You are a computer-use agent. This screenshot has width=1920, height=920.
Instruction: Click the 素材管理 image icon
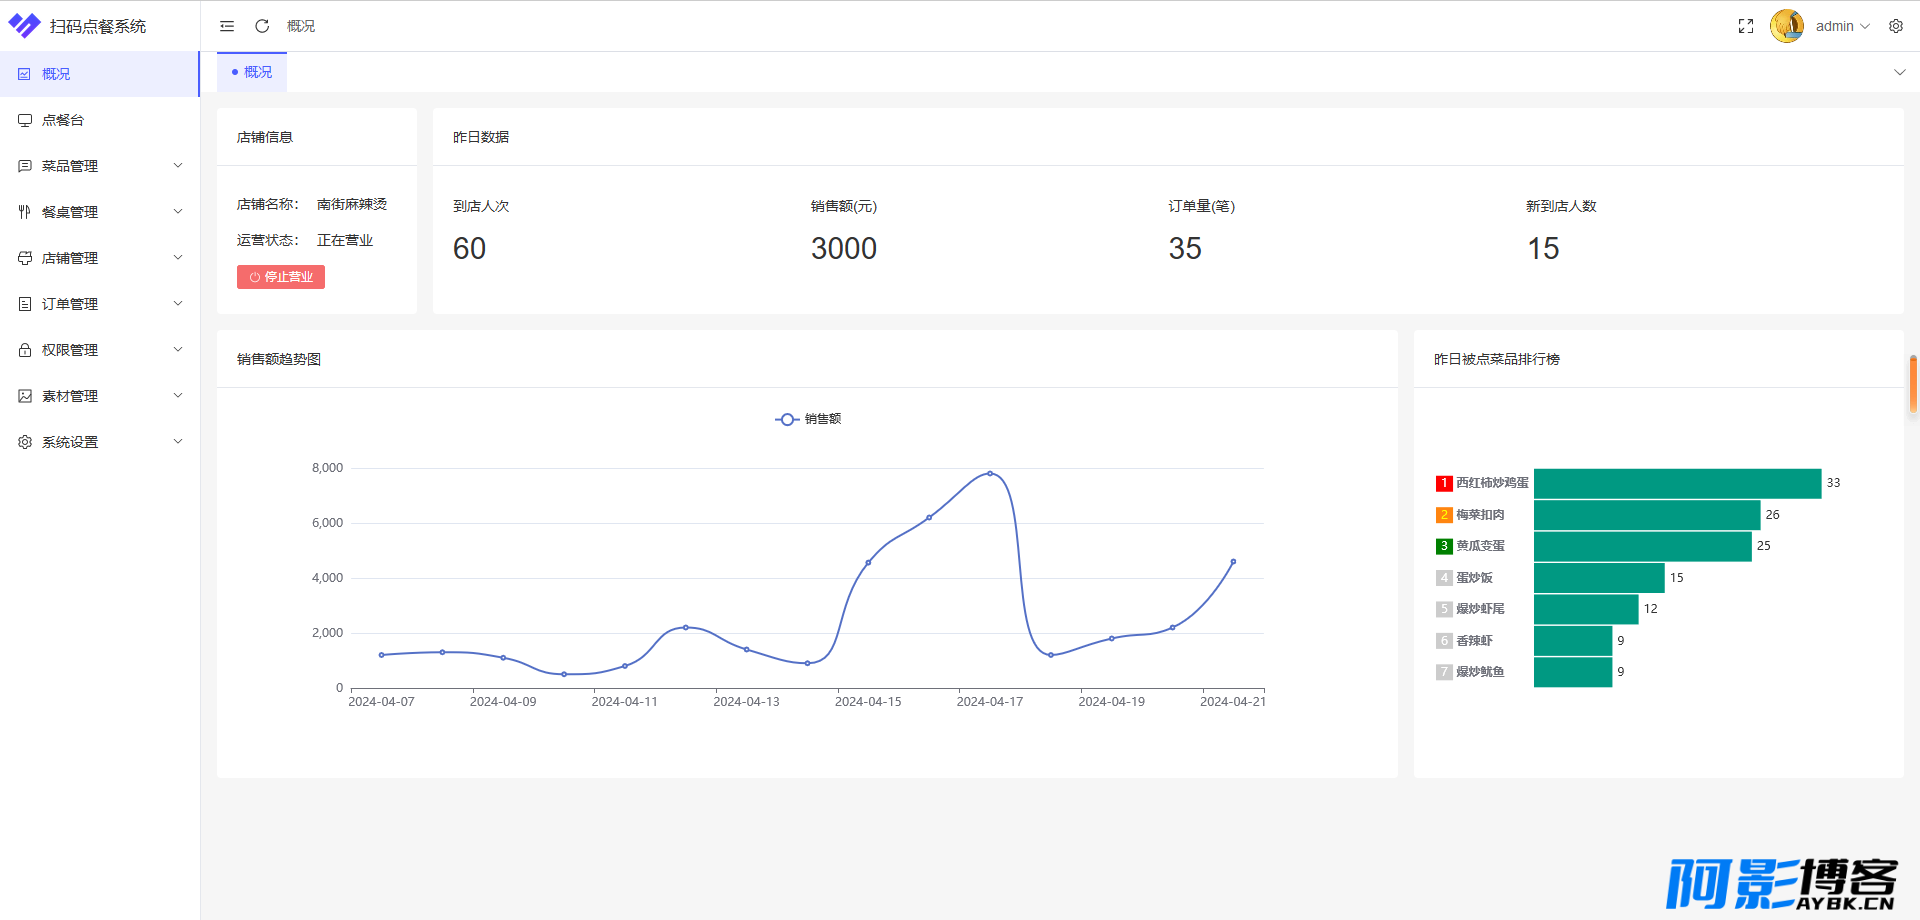click(25, 396)
